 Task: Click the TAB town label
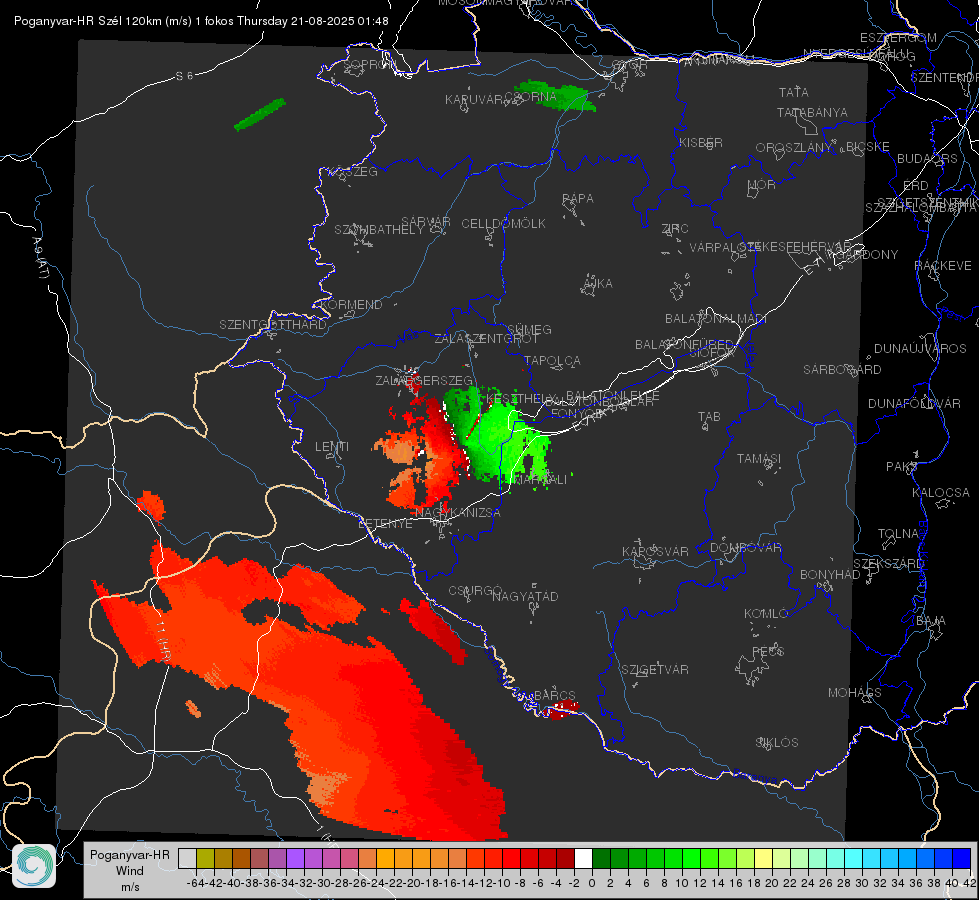(x=709, y=417)
